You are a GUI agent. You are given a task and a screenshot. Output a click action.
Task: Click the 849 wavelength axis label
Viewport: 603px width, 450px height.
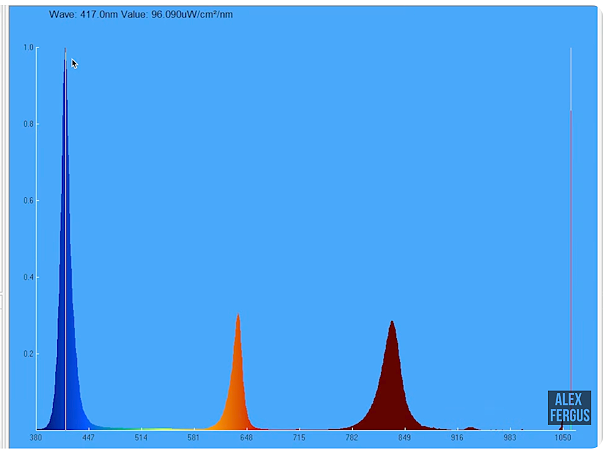pyautogui.click(x=404, y=438)
